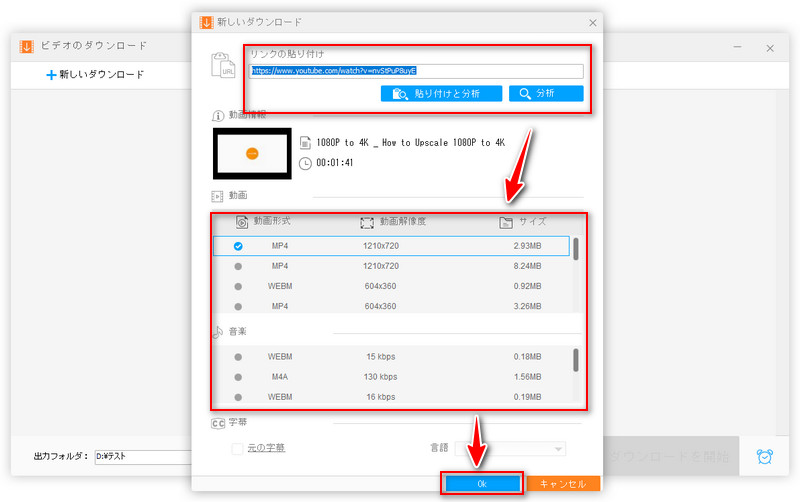Click the Video Download window logo icon
This screenshot has height=502, width=800.
27,46
